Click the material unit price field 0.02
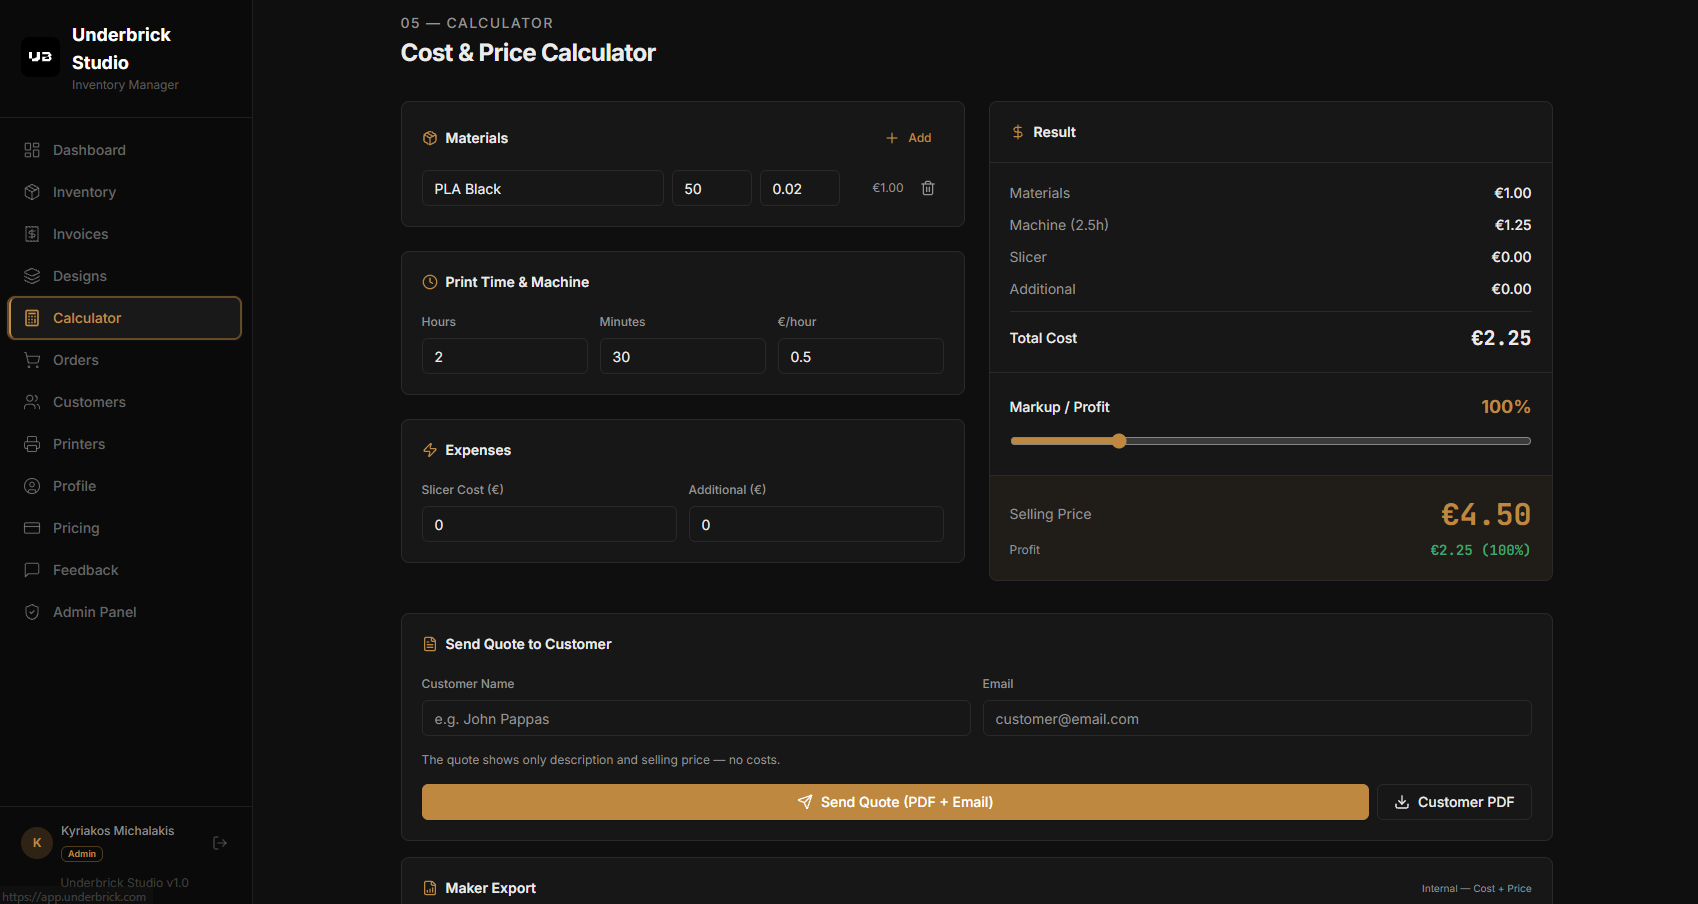The width and height of the screenshot is (1698, 904). point(800,188)
